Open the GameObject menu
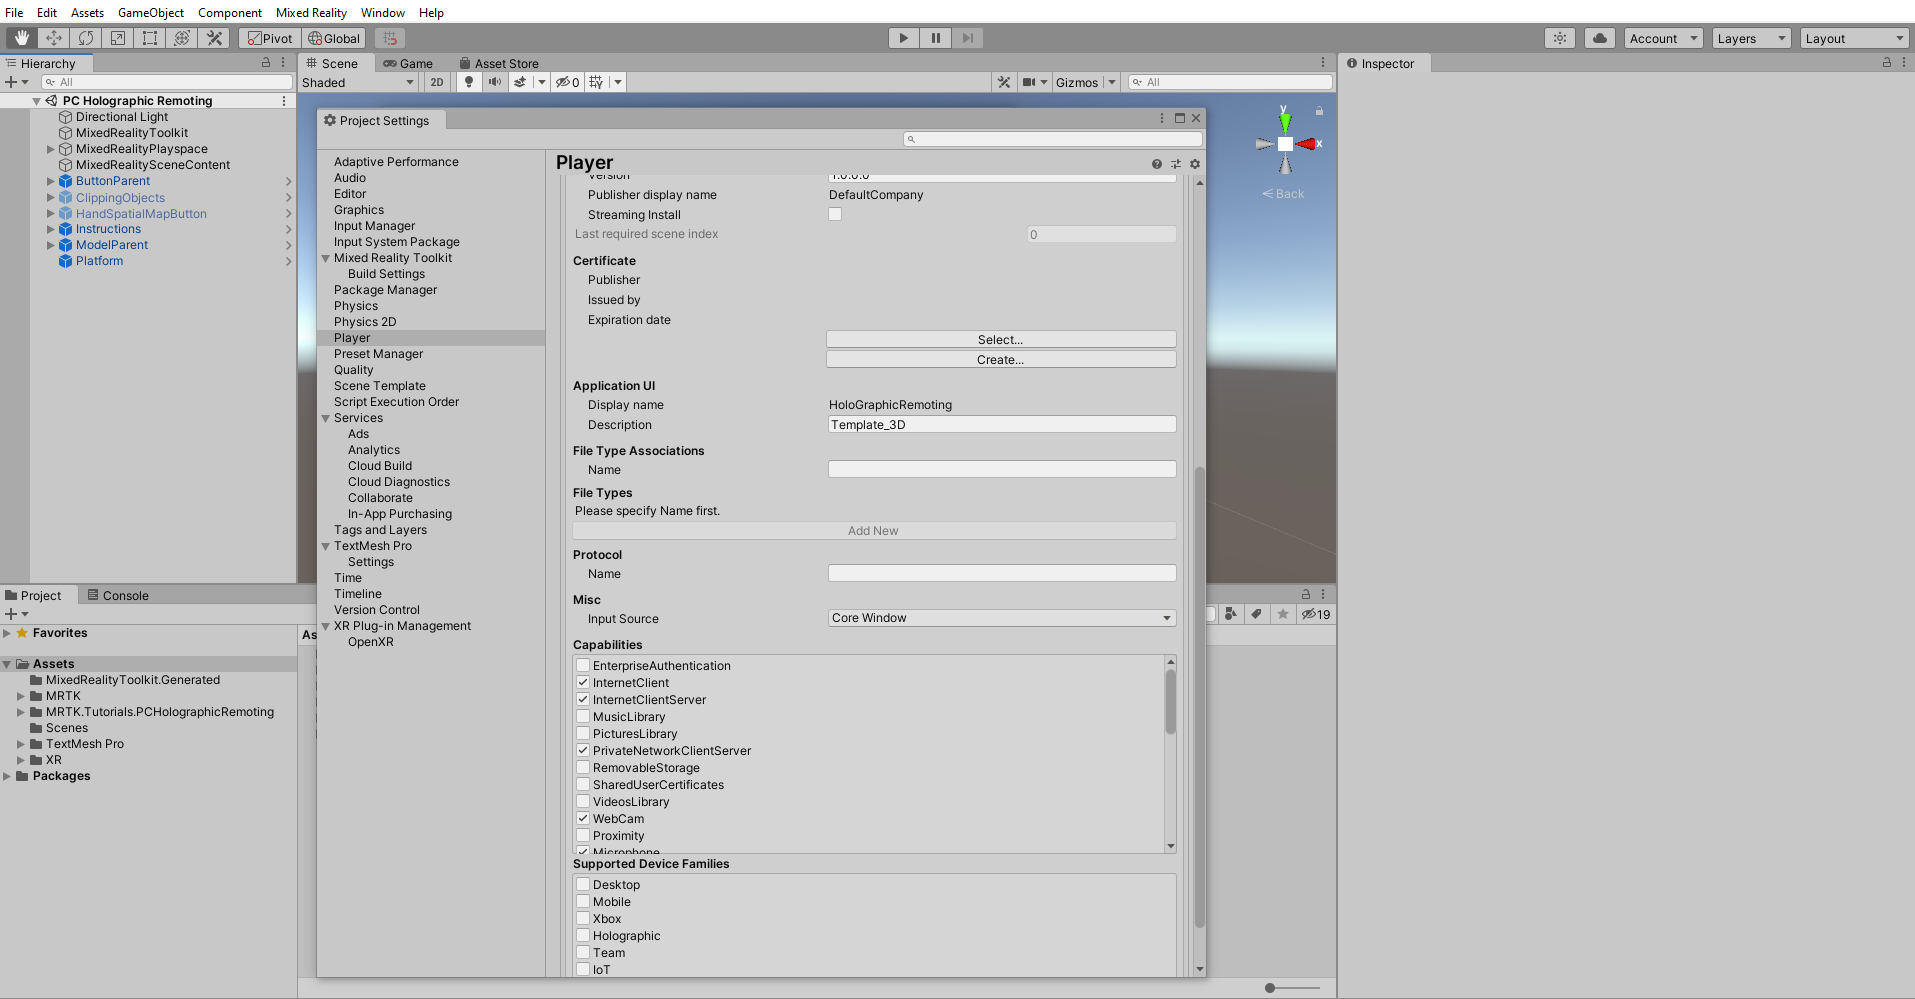 [x=151, y=12]
